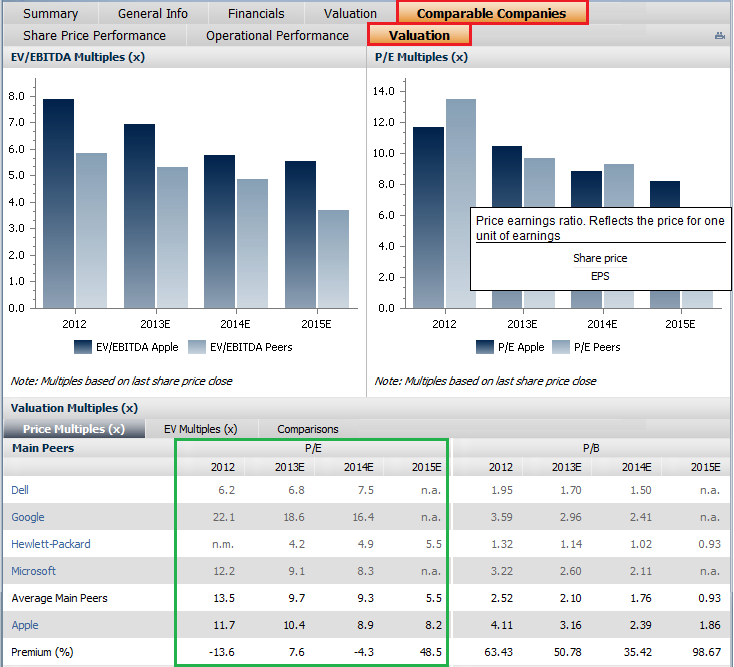The width and height of the screenshot is (734, 667).
Task: Click the 2013E EV/EBITDA Apple bar
Action: point(139,216)
